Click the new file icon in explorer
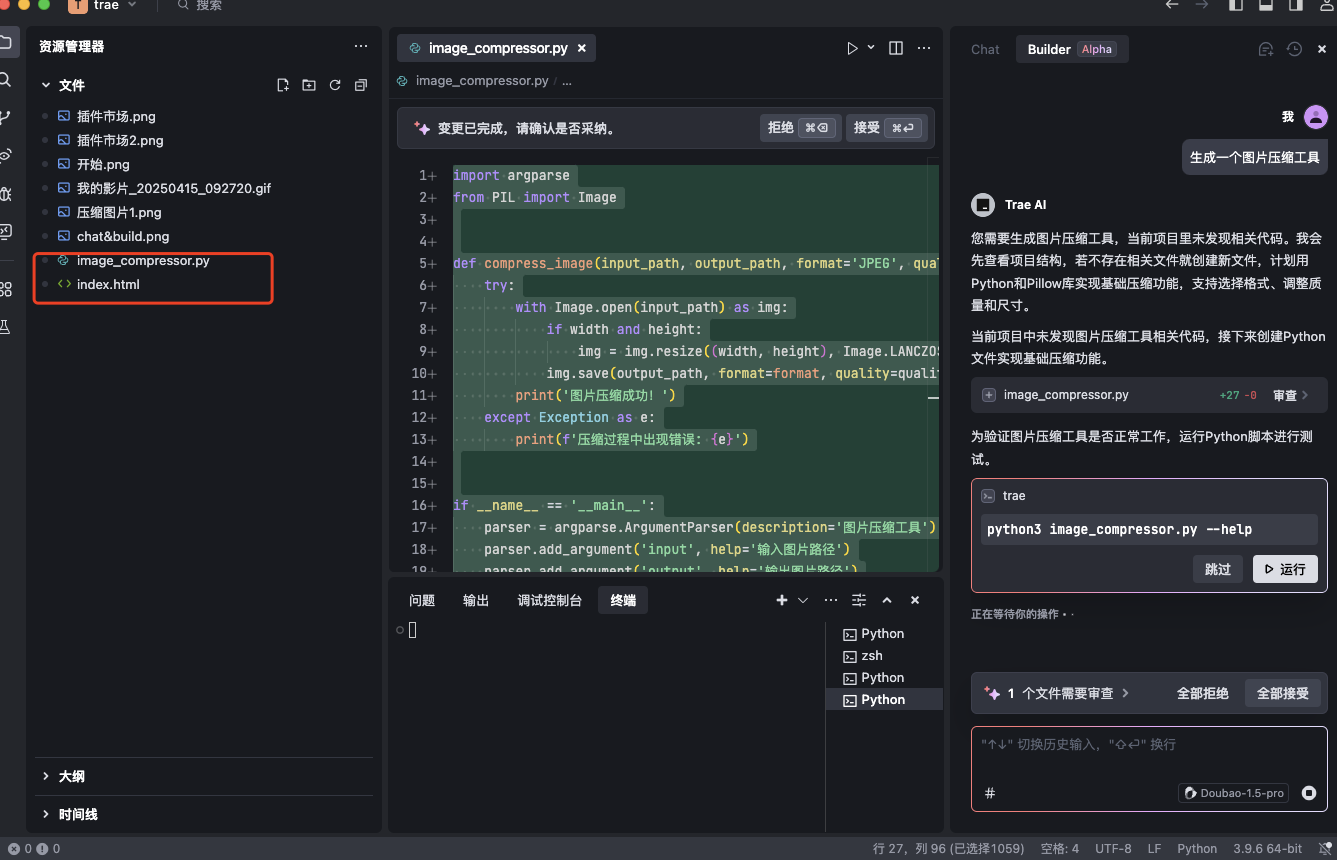Screen dimensions: 1337x860 click(283, 85)
